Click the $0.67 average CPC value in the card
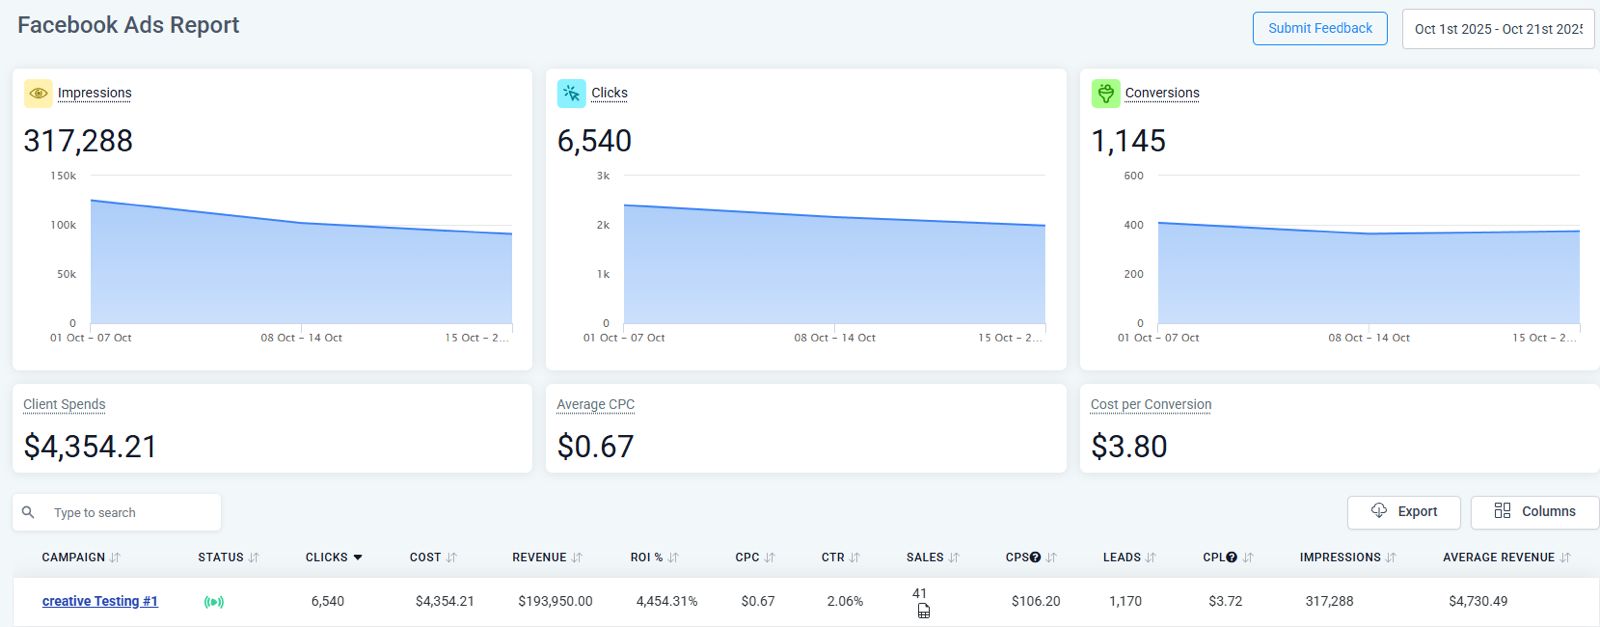The height and width of the screenshot is (627, 1600). click(x=595, y=446)
